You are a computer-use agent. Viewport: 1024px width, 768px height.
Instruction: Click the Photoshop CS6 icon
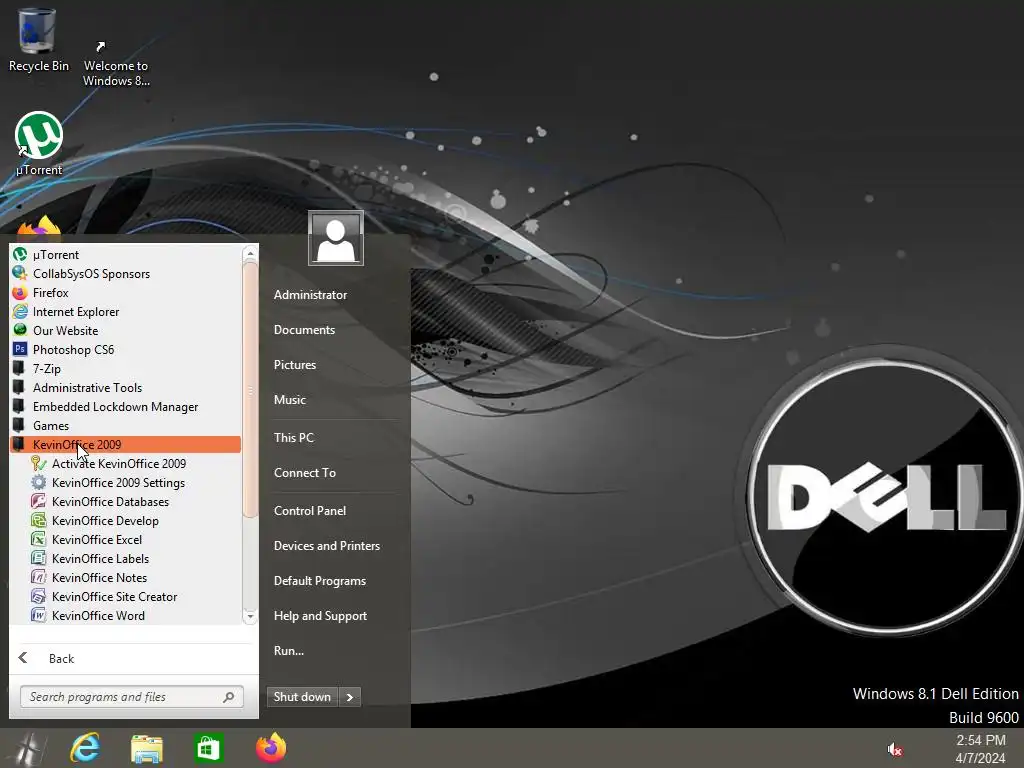point(20,349)
